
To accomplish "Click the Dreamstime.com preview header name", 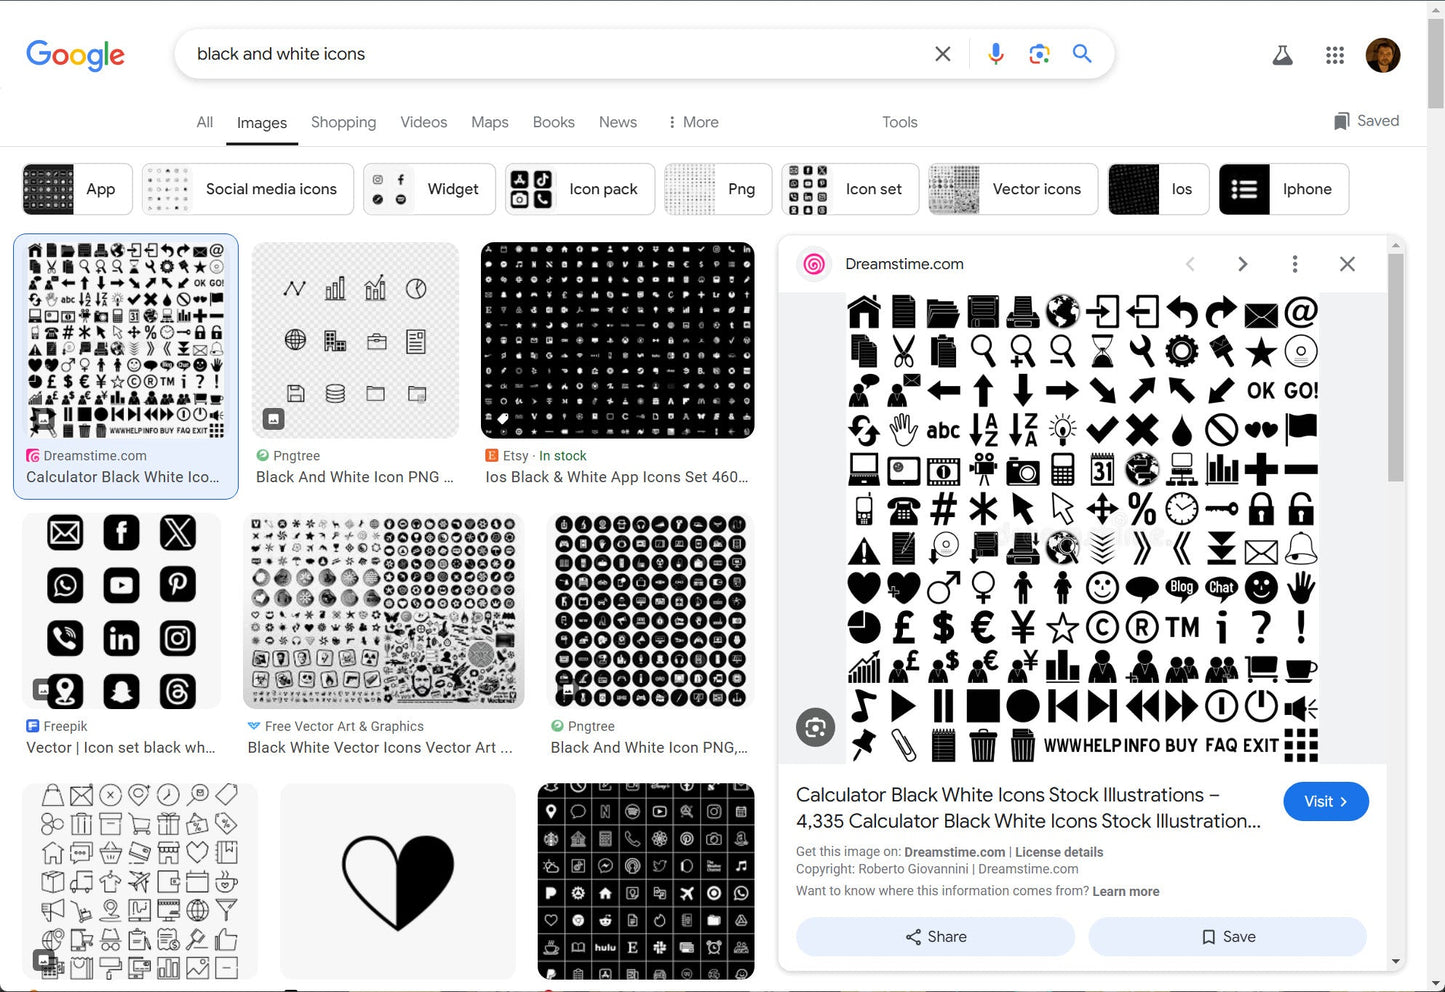I will click(x=904, y=264).
